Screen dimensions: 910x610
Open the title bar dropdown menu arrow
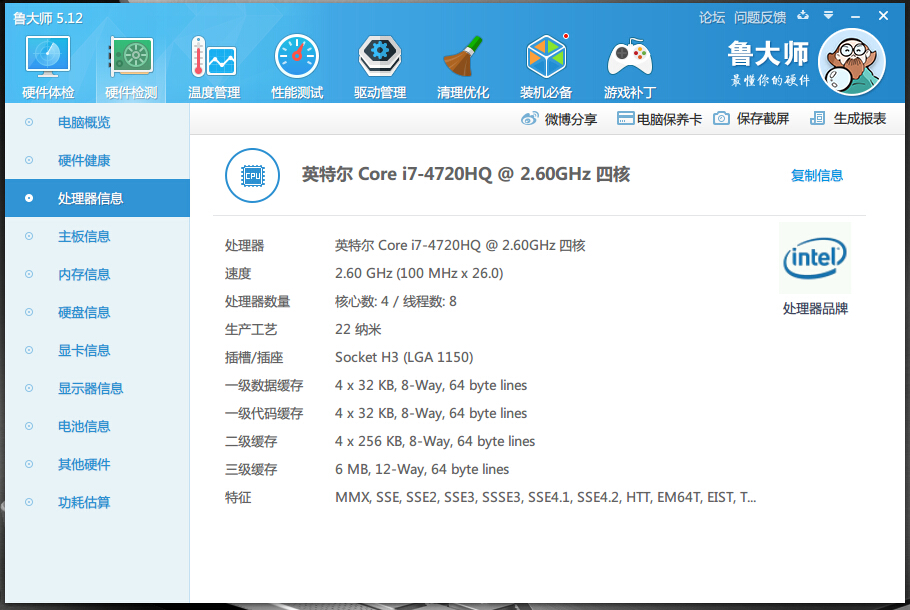828,16
